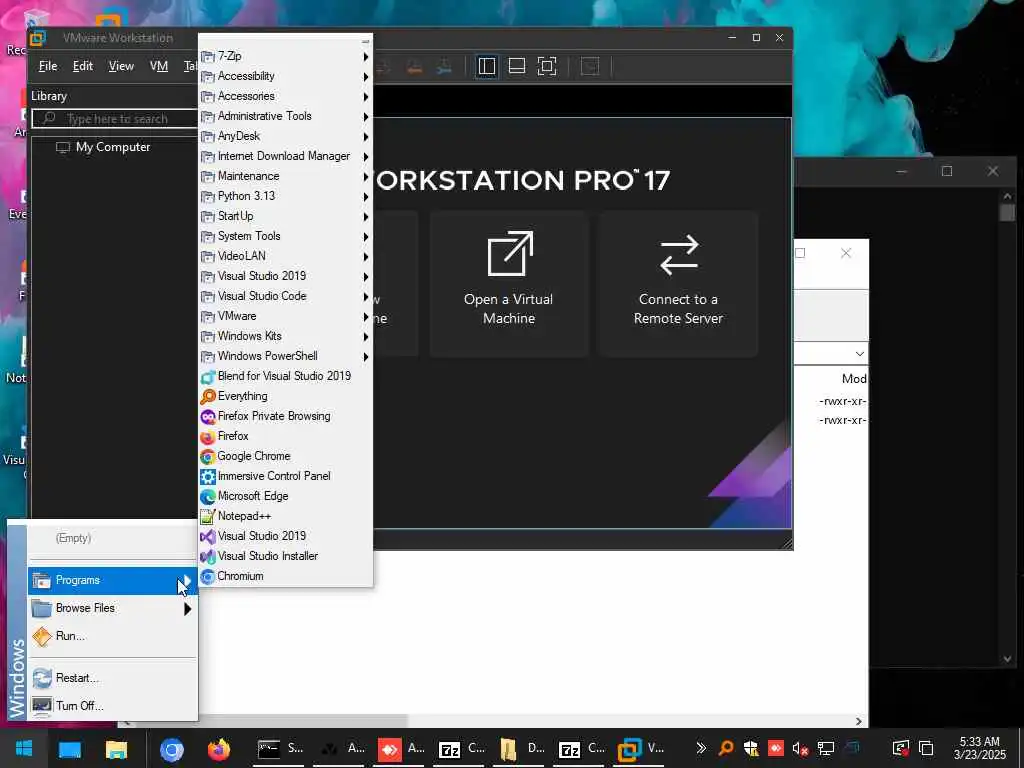This screenshot has width=1024, height=768.
Task: Switch to the VMware Workstation taskbar button
Action: pos(641,749)
